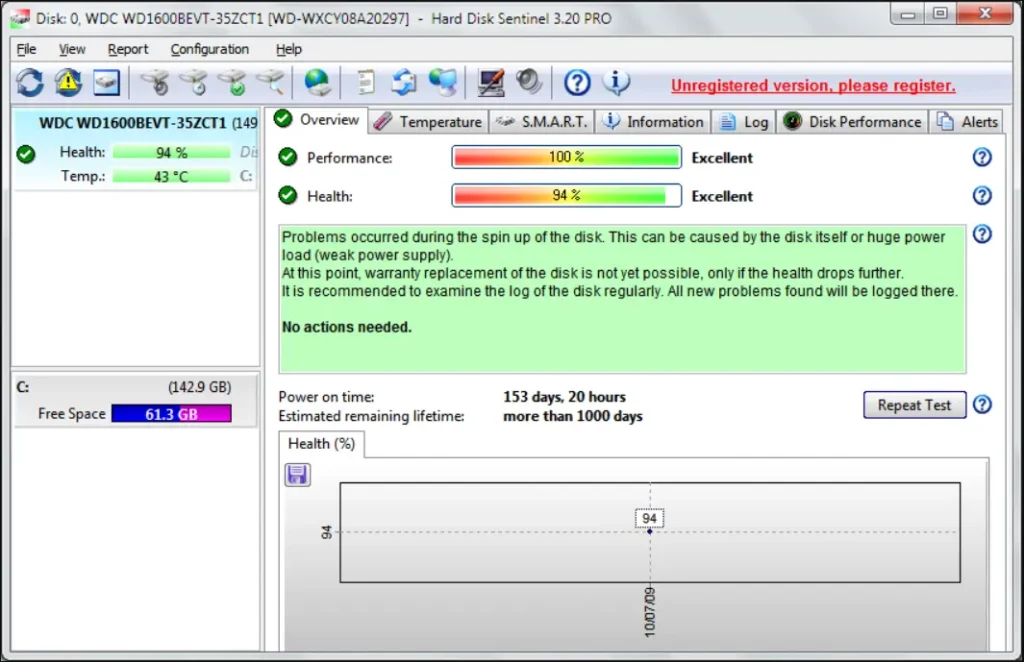Click the help circle beside the Performance bar
The image size is (1024, 662).
pos(982,157)
